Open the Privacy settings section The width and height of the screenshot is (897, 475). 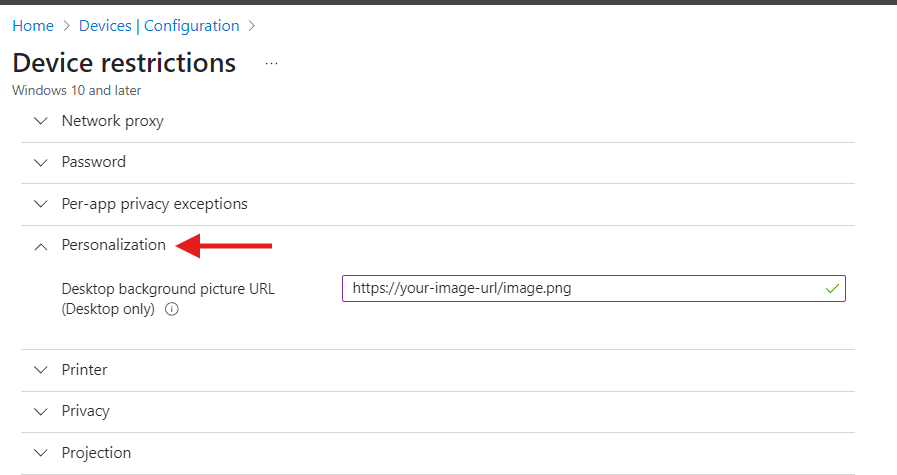click(85, 411)
